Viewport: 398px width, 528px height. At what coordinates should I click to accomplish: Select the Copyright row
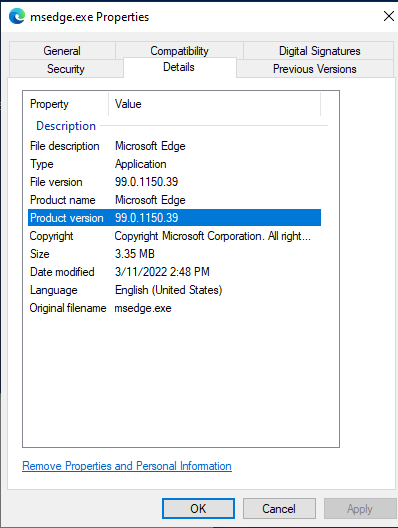point(174,236)
